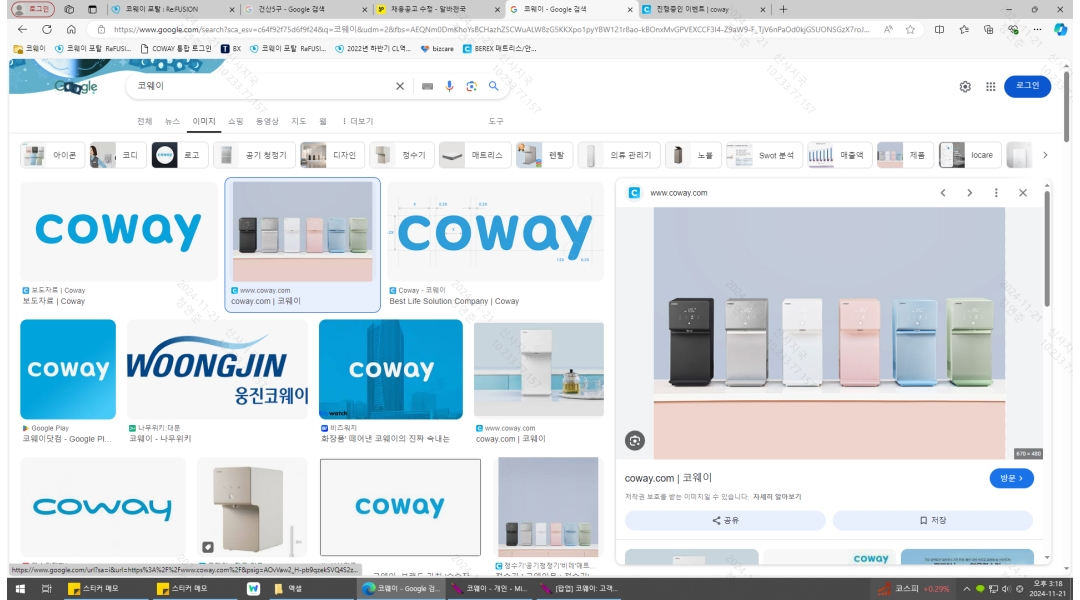Close the image preview panel

point(1022,193)
